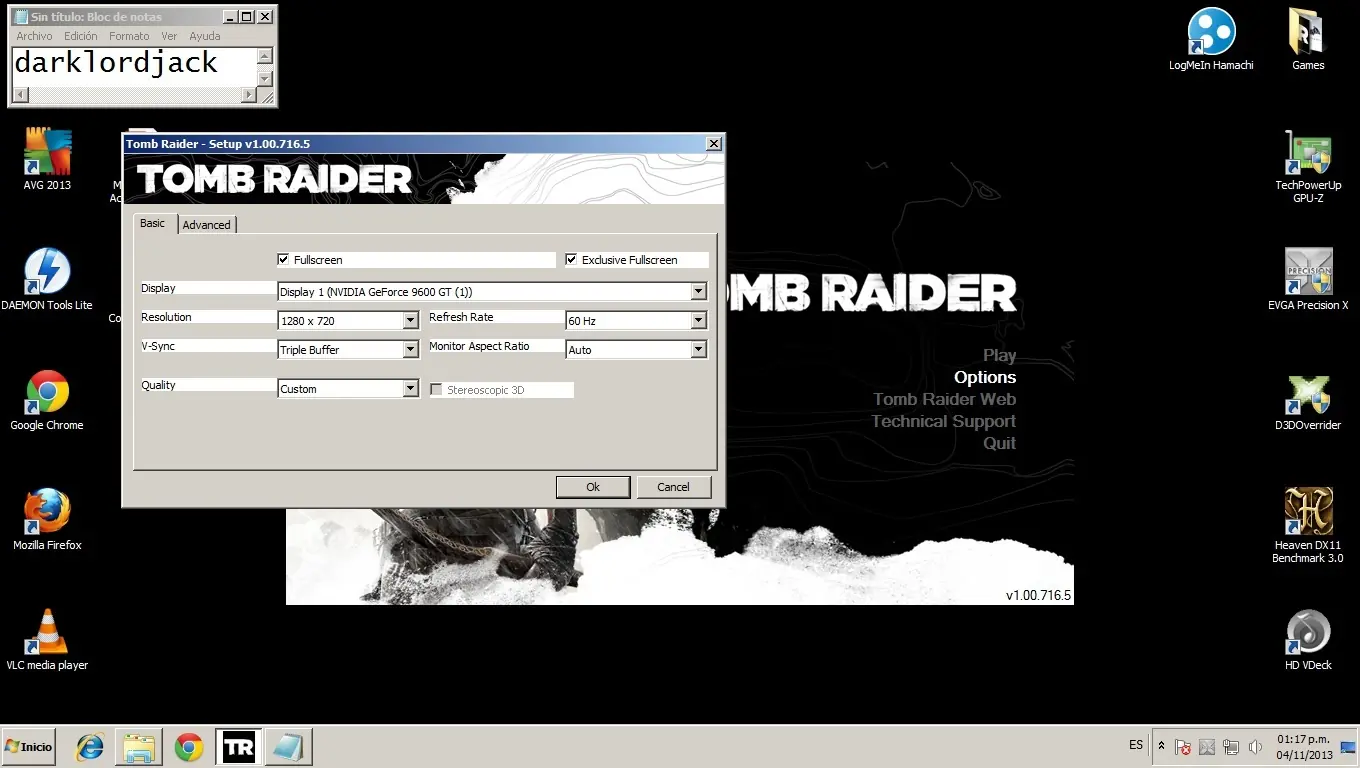Click in the Notepad text area

(134, 67)
